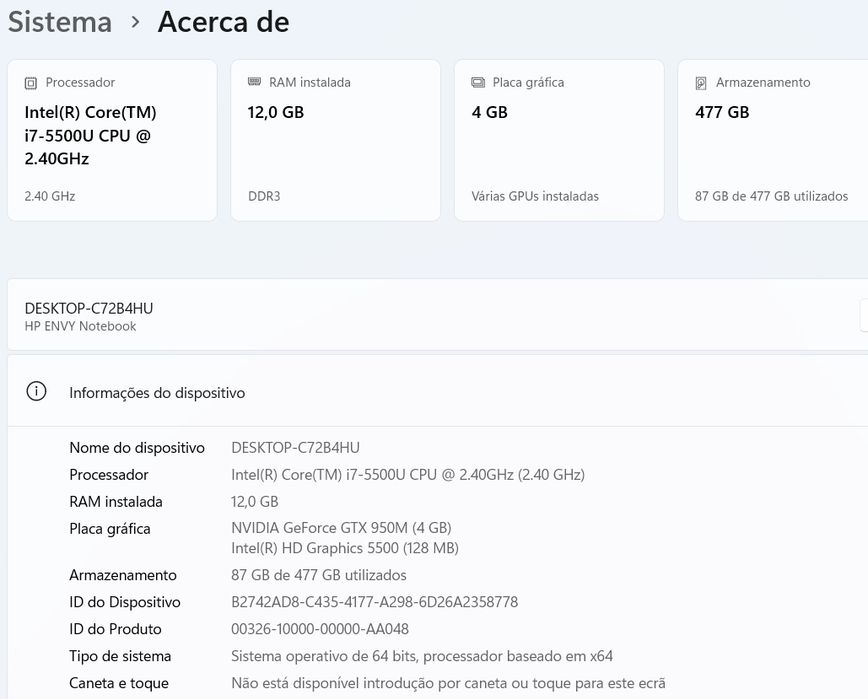Click the Armazenamento drive icon
868x699 pixels.
point(701,83)
